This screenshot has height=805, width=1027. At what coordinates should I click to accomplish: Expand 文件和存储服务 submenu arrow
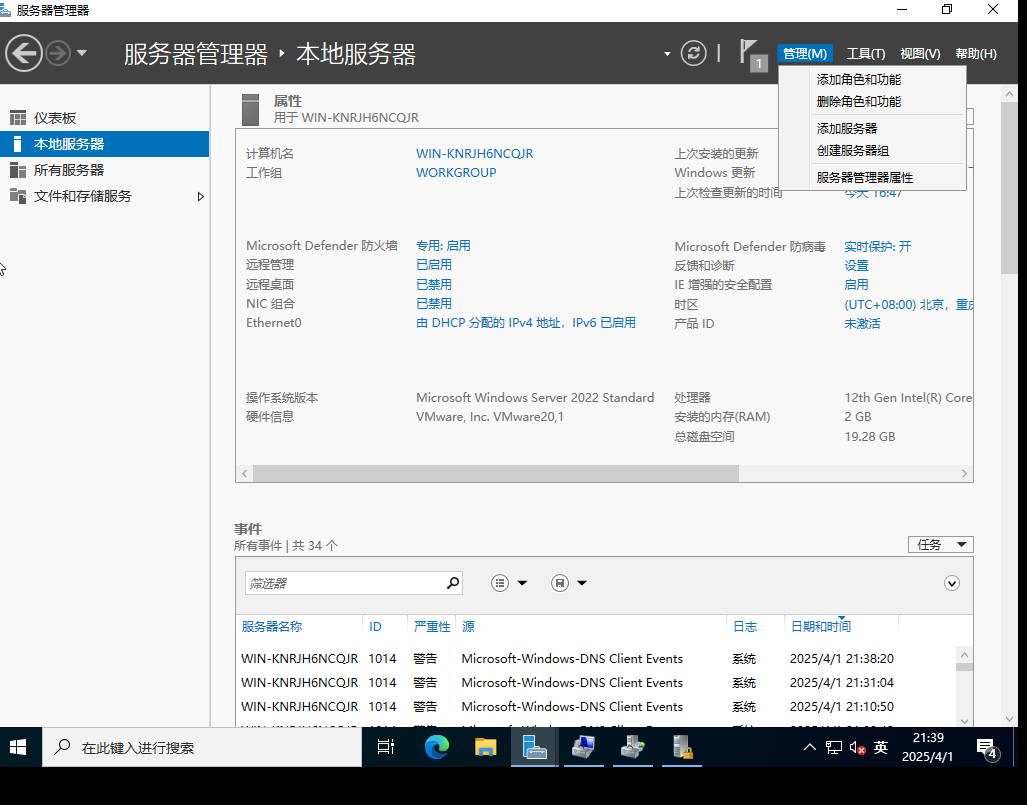[x=200, y=197]
